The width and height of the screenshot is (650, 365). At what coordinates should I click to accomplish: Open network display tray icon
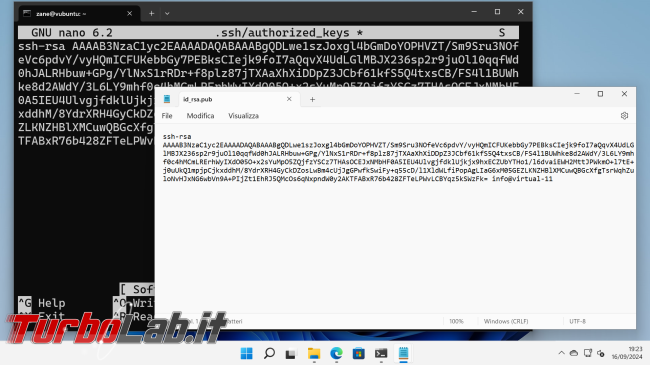coord(588,353)
